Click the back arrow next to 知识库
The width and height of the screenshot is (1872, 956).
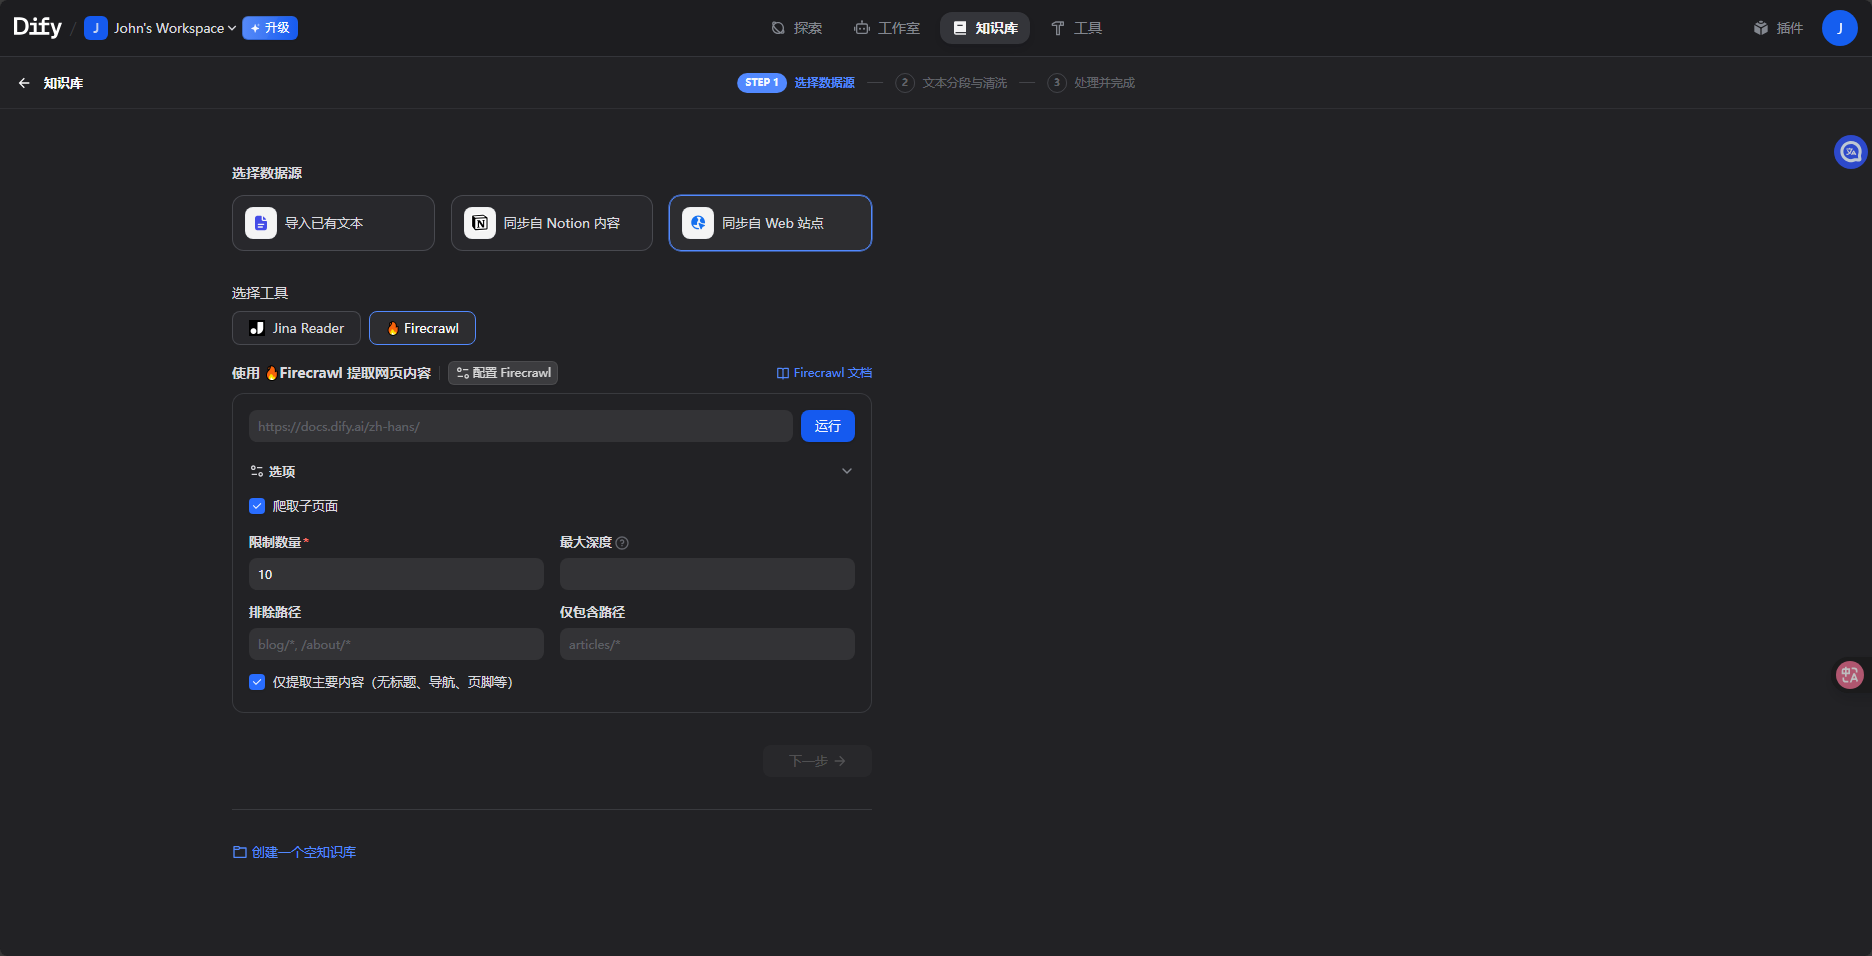click(24, 83)
